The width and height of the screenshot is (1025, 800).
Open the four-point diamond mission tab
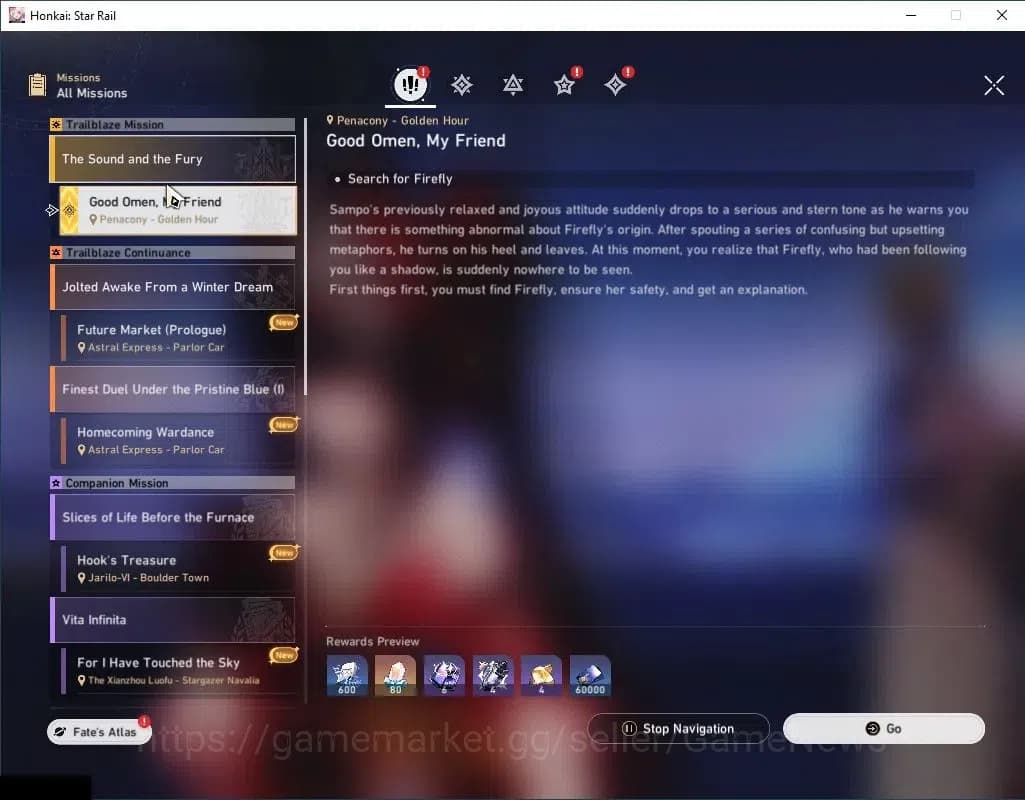pyautogui.click(x=615, y=85)
